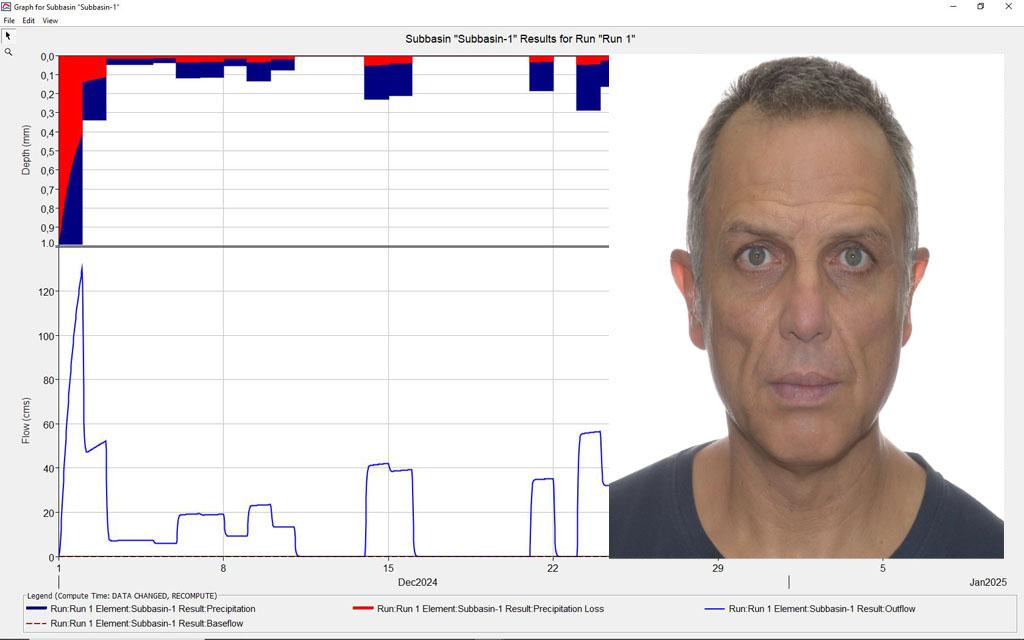
Task: Click the 'Dec2024' month label
Action: click(x=418, y=583)
